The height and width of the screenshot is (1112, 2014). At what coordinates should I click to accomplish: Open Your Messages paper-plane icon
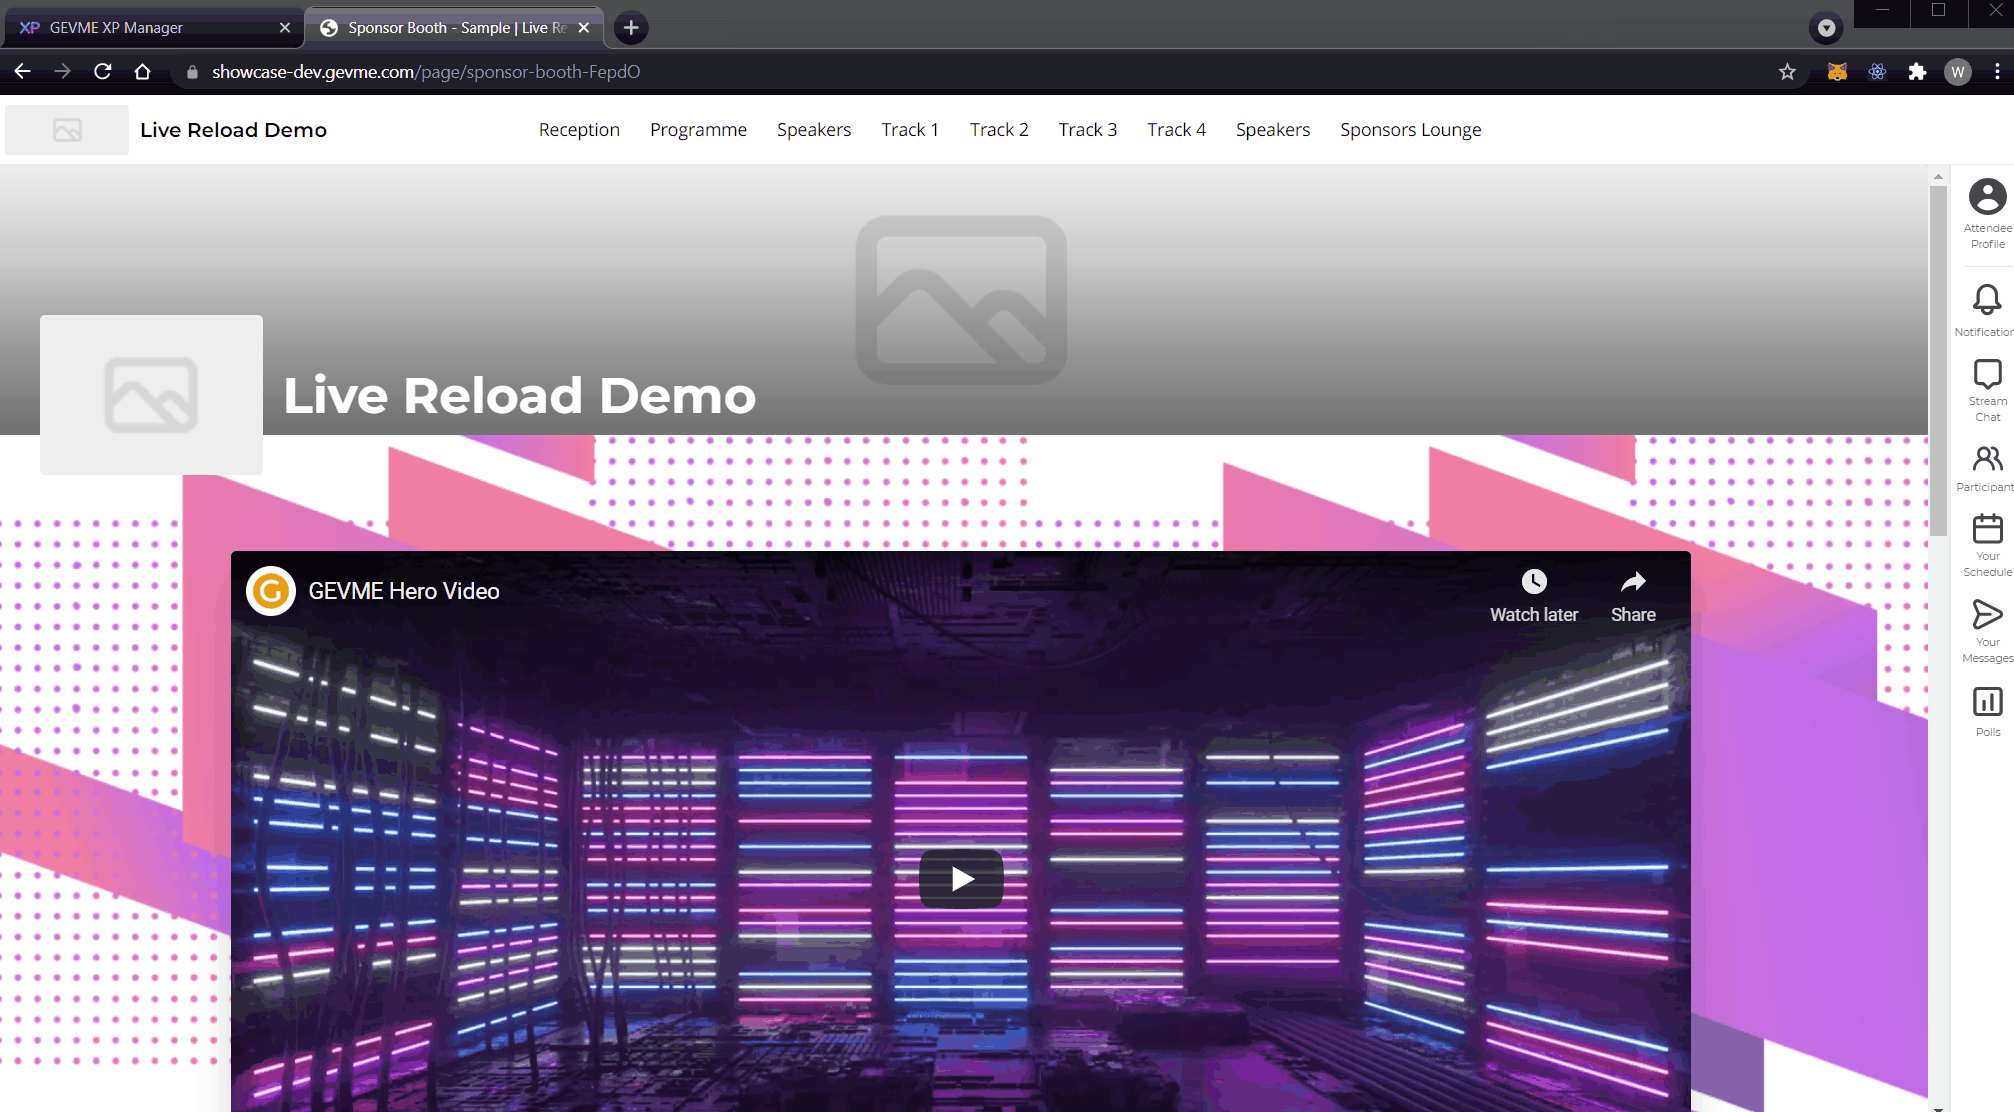tap(1986, 614)
